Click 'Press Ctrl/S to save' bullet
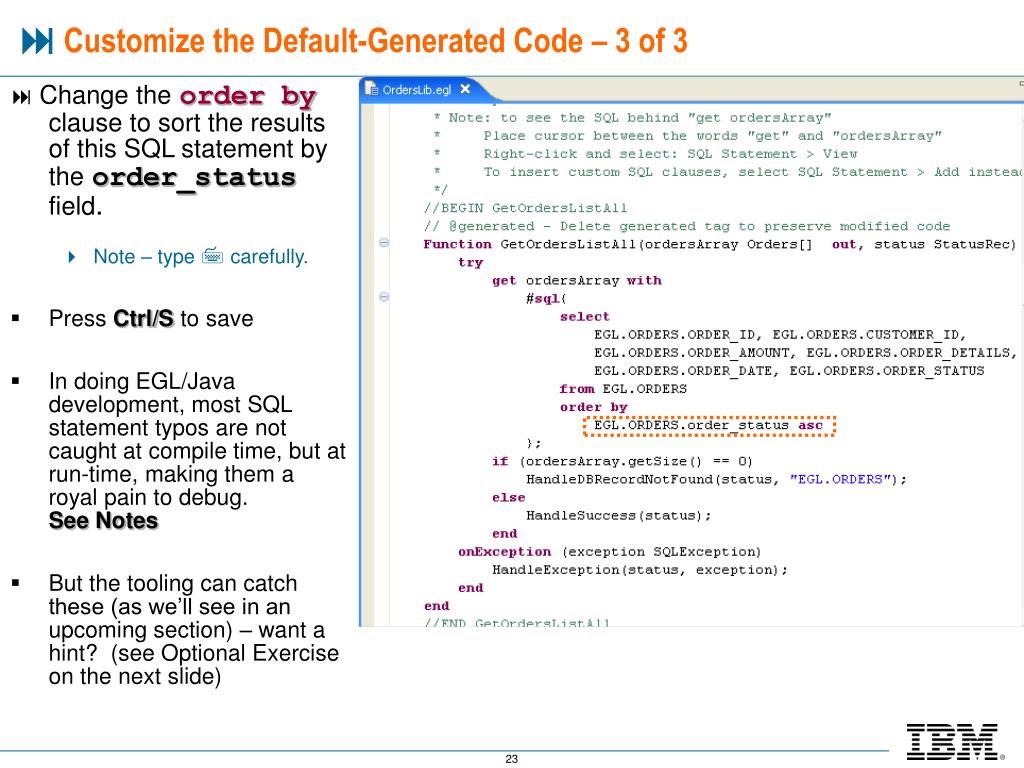Viewport: 1024px width, 768px height. point(151,319)
